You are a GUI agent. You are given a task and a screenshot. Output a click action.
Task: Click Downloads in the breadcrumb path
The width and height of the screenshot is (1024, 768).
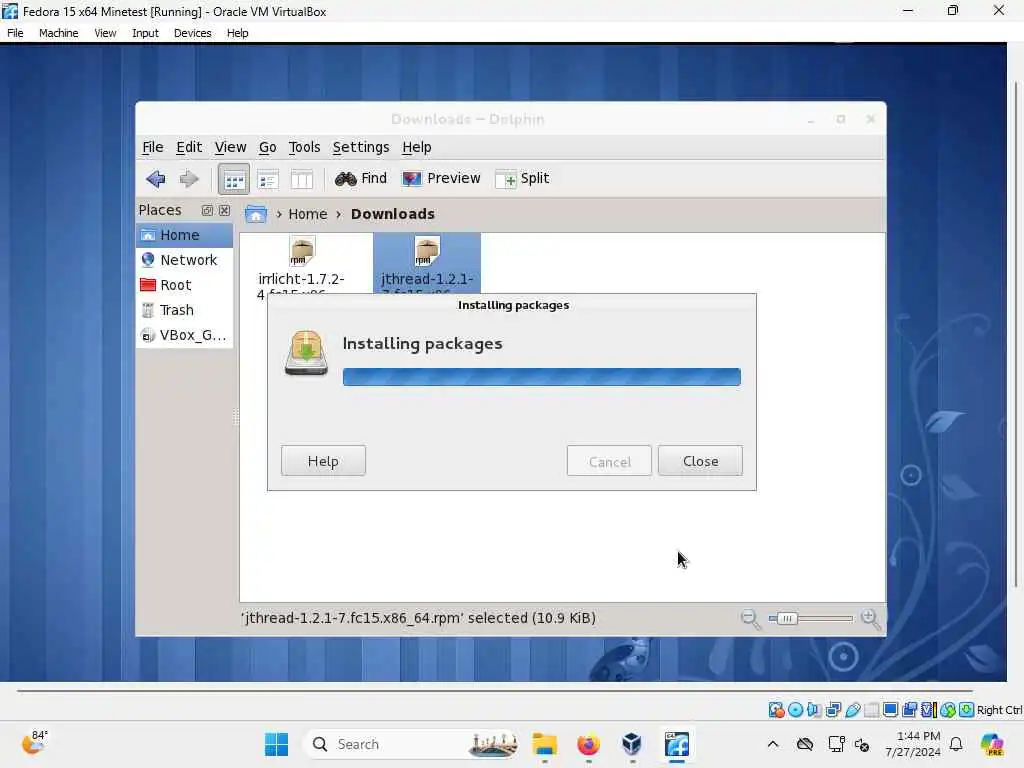392,214
